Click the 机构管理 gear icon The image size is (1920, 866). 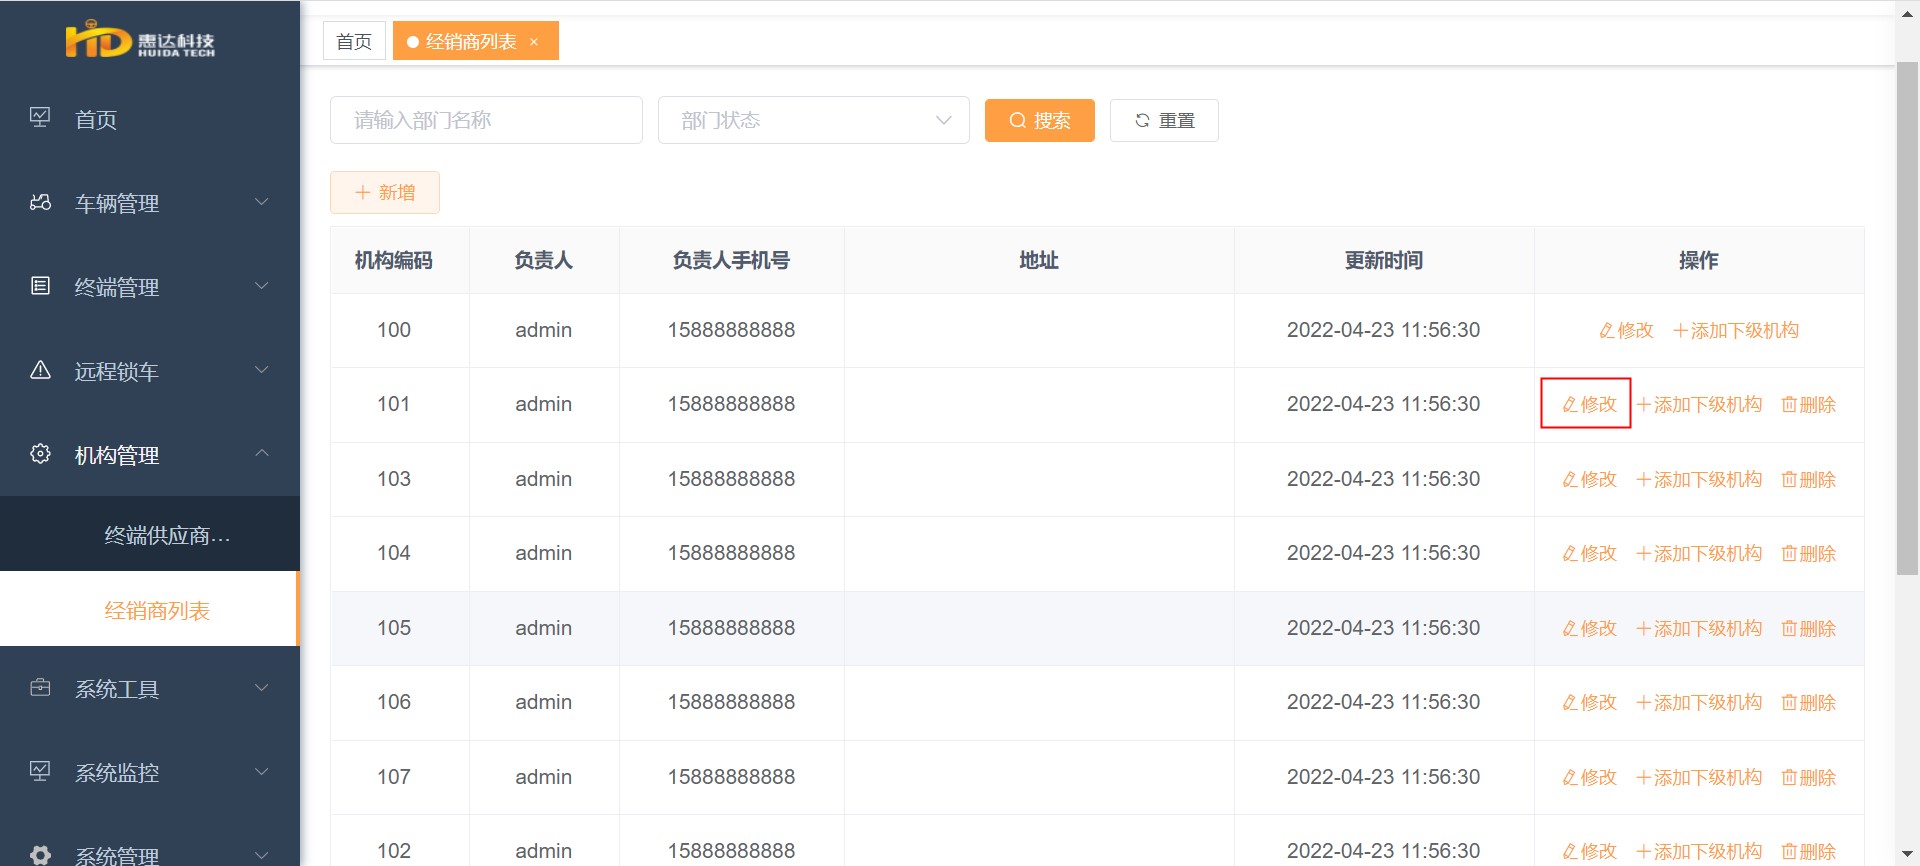tap(40, 454)
